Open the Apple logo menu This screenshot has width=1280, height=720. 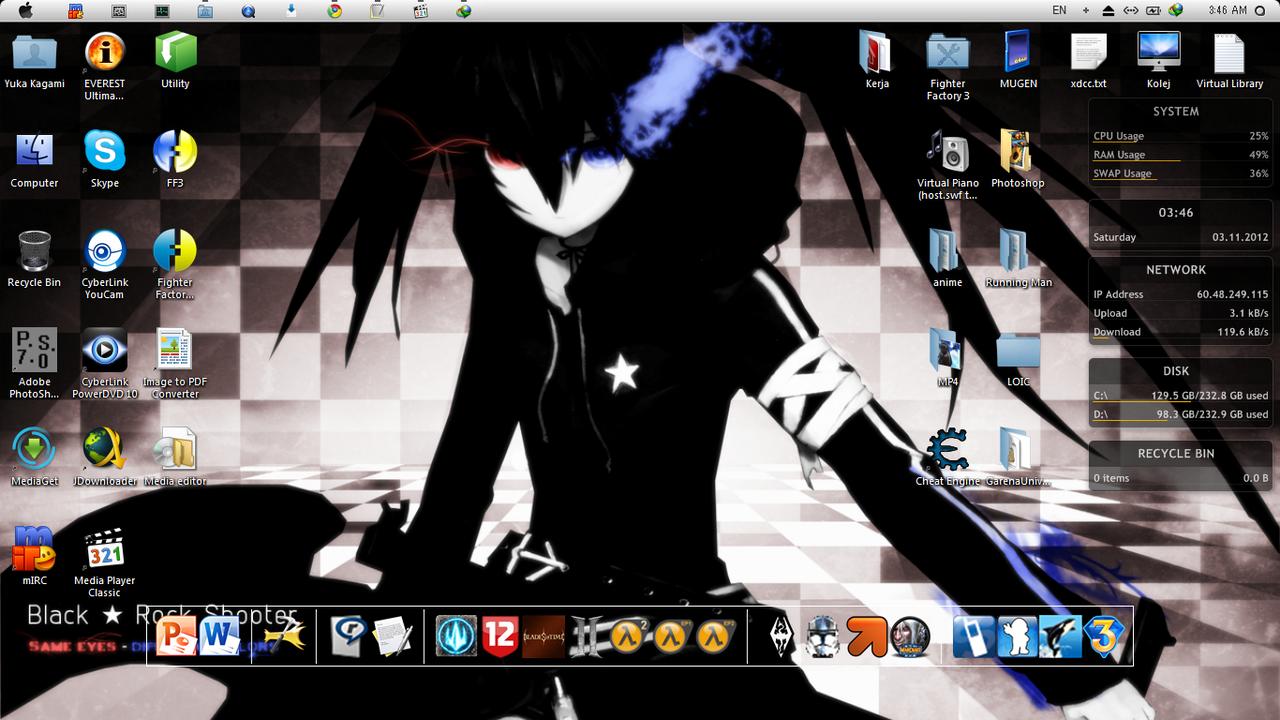point(26,10)
